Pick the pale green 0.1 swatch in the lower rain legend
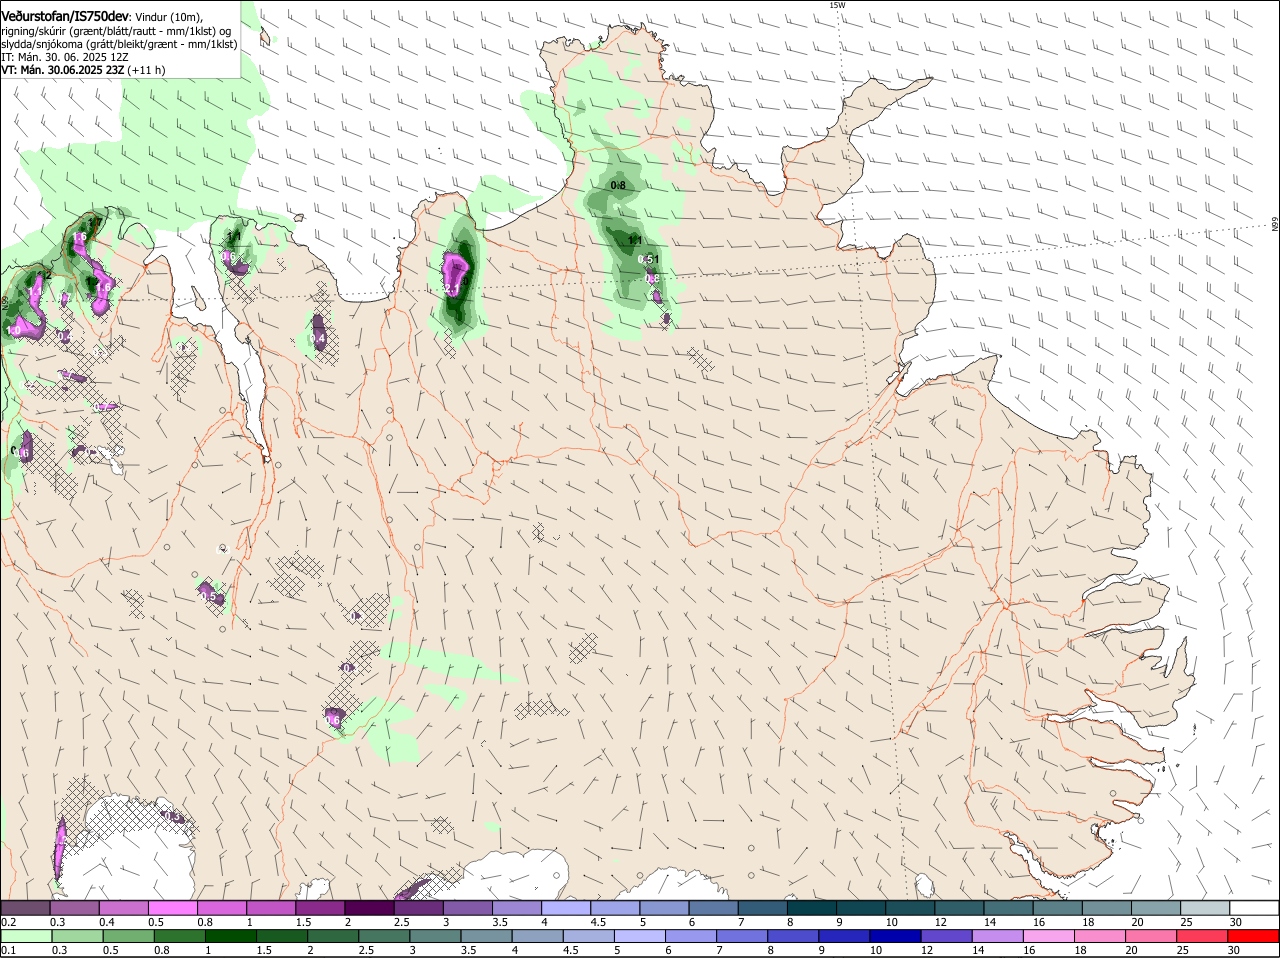1280x958 pixels. (25, 936)
